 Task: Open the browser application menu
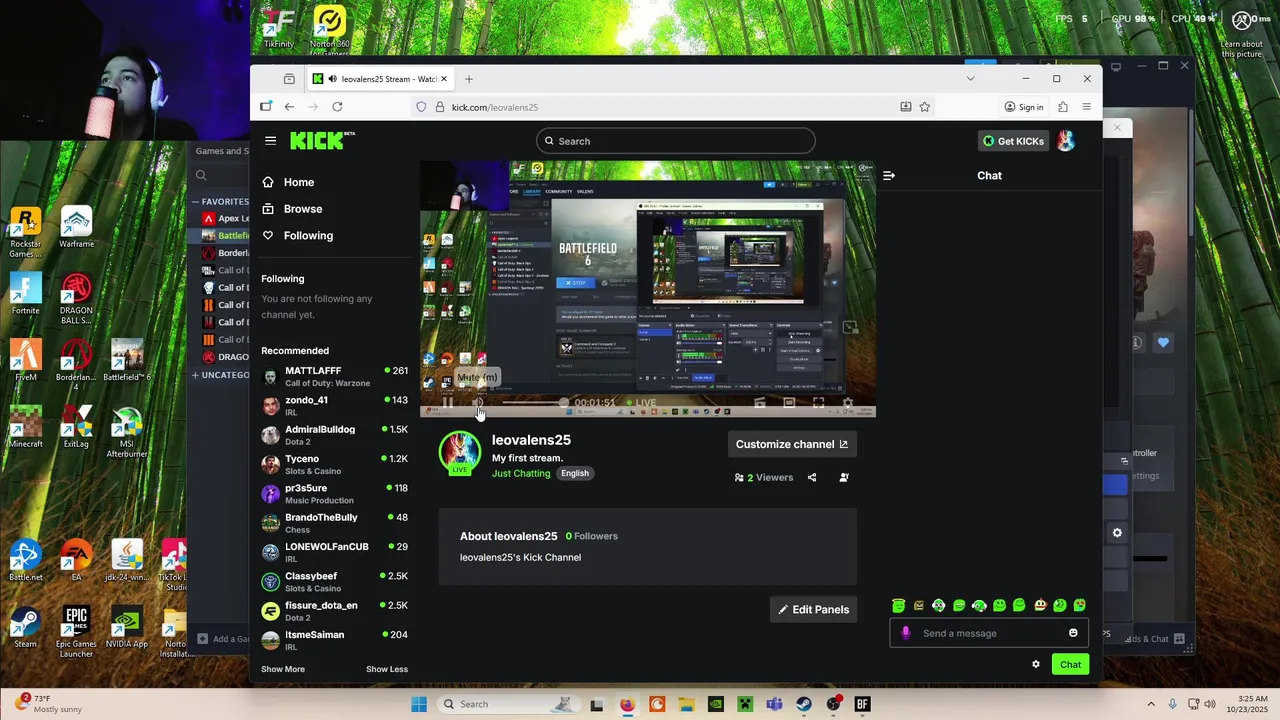click(x=1087, y=107)
